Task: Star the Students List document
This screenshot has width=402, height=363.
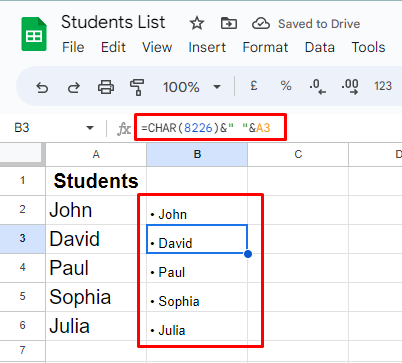Action: coord(197,24)
